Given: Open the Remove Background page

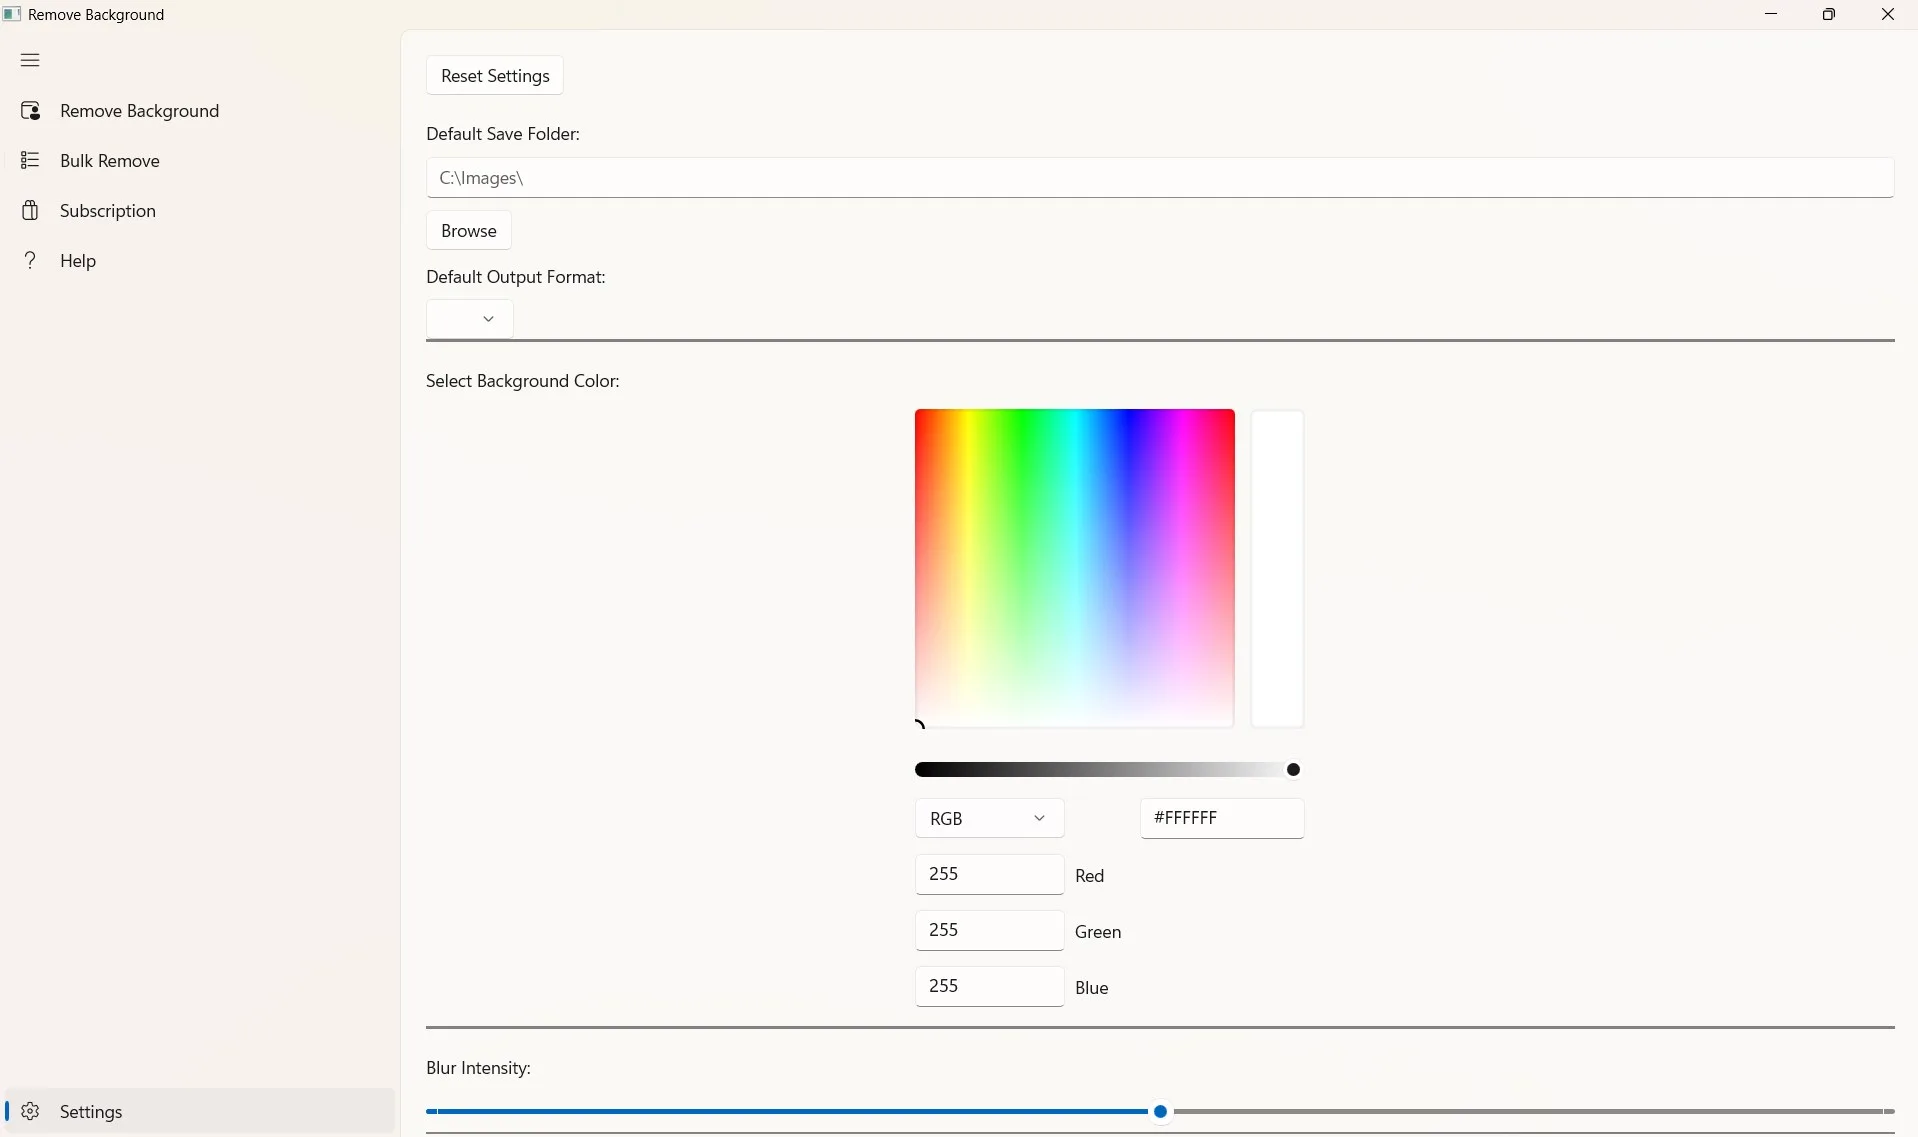Looking at the screenshot, I should coord(200,111).
